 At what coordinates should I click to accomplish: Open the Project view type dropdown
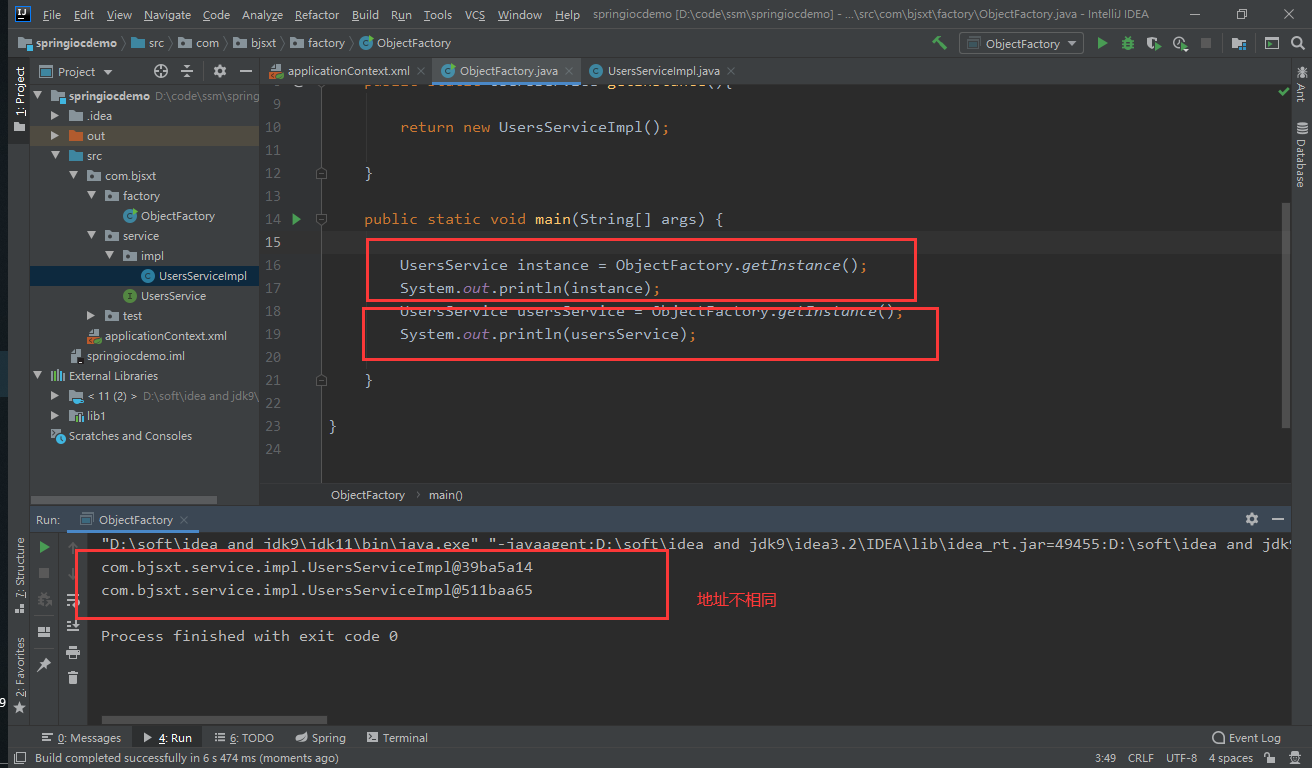[x=76, y=71]
